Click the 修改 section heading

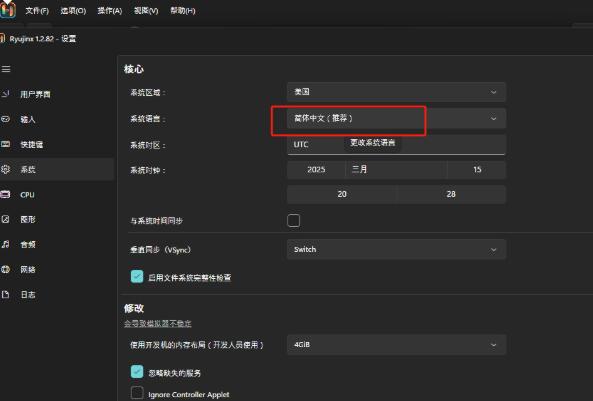pyautogui.click(x=134, y=308)
